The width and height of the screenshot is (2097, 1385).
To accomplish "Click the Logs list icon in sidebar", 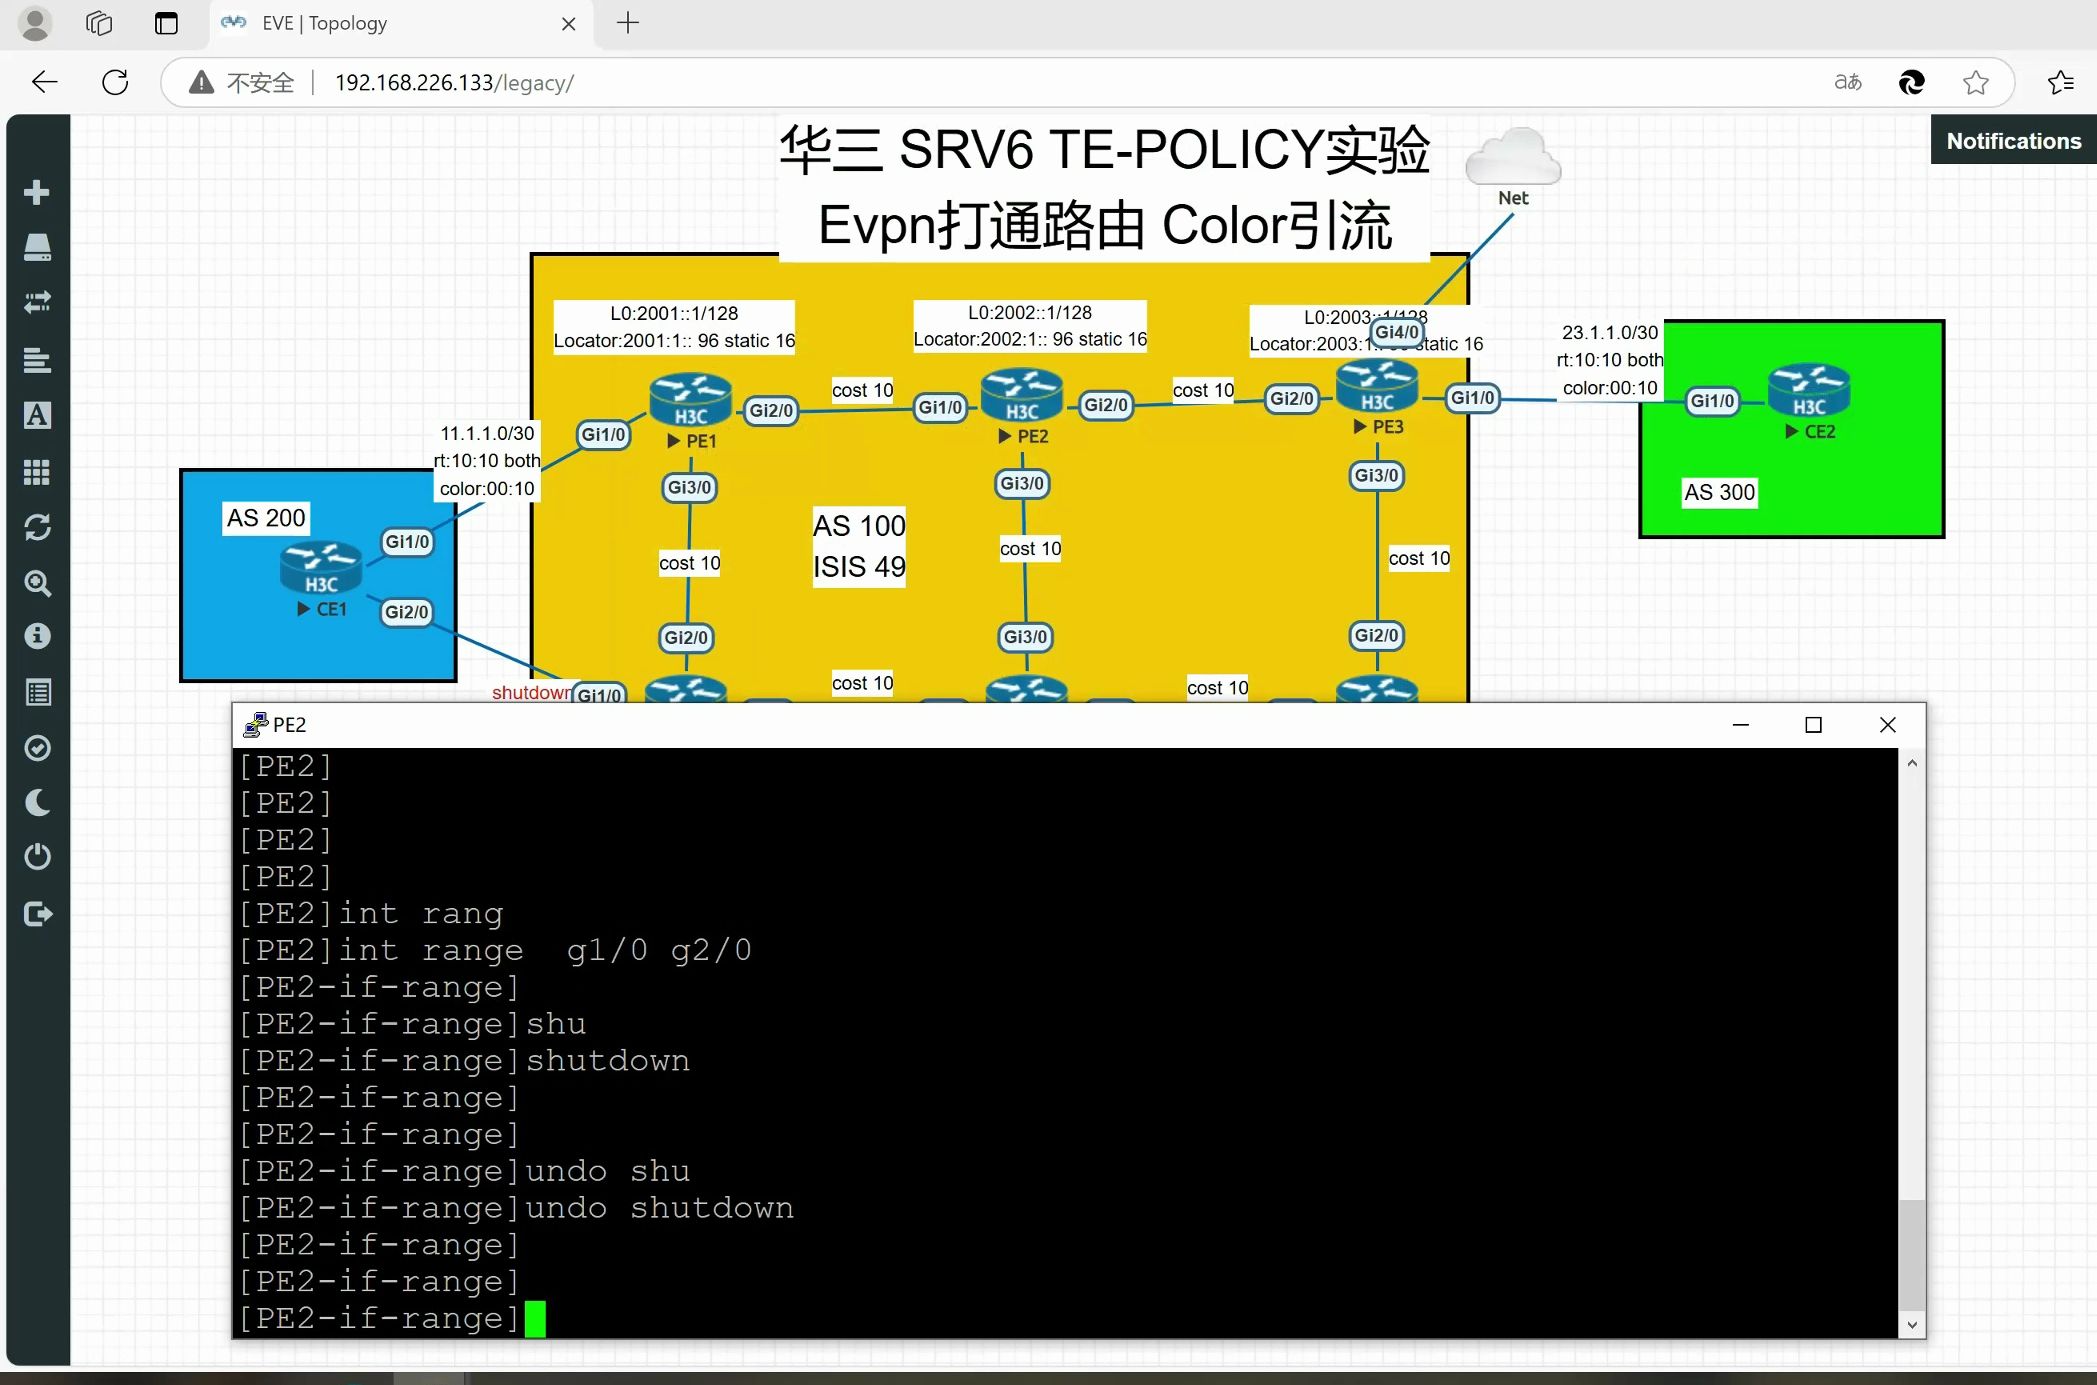I will (38, 691).
